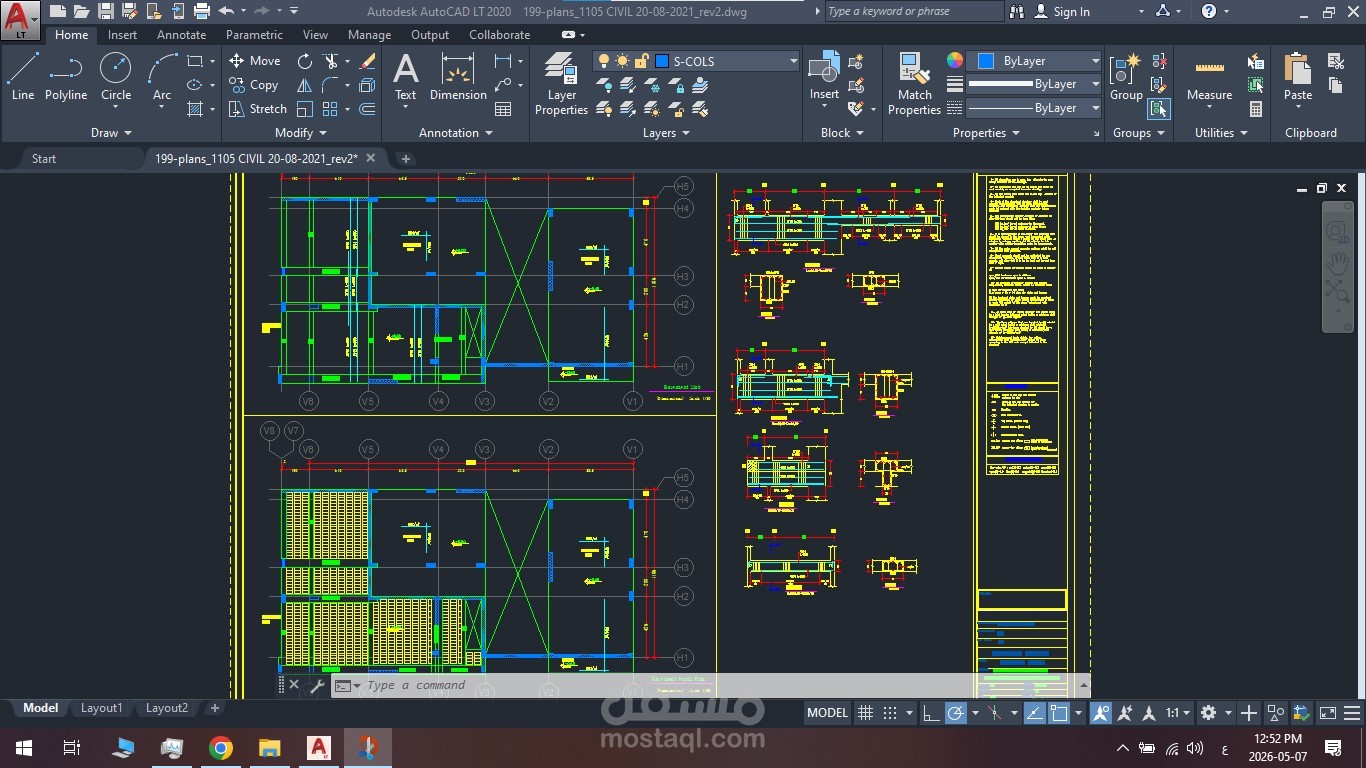Select the Line tool
The image size is (1366, 768).
pos(23,76)
